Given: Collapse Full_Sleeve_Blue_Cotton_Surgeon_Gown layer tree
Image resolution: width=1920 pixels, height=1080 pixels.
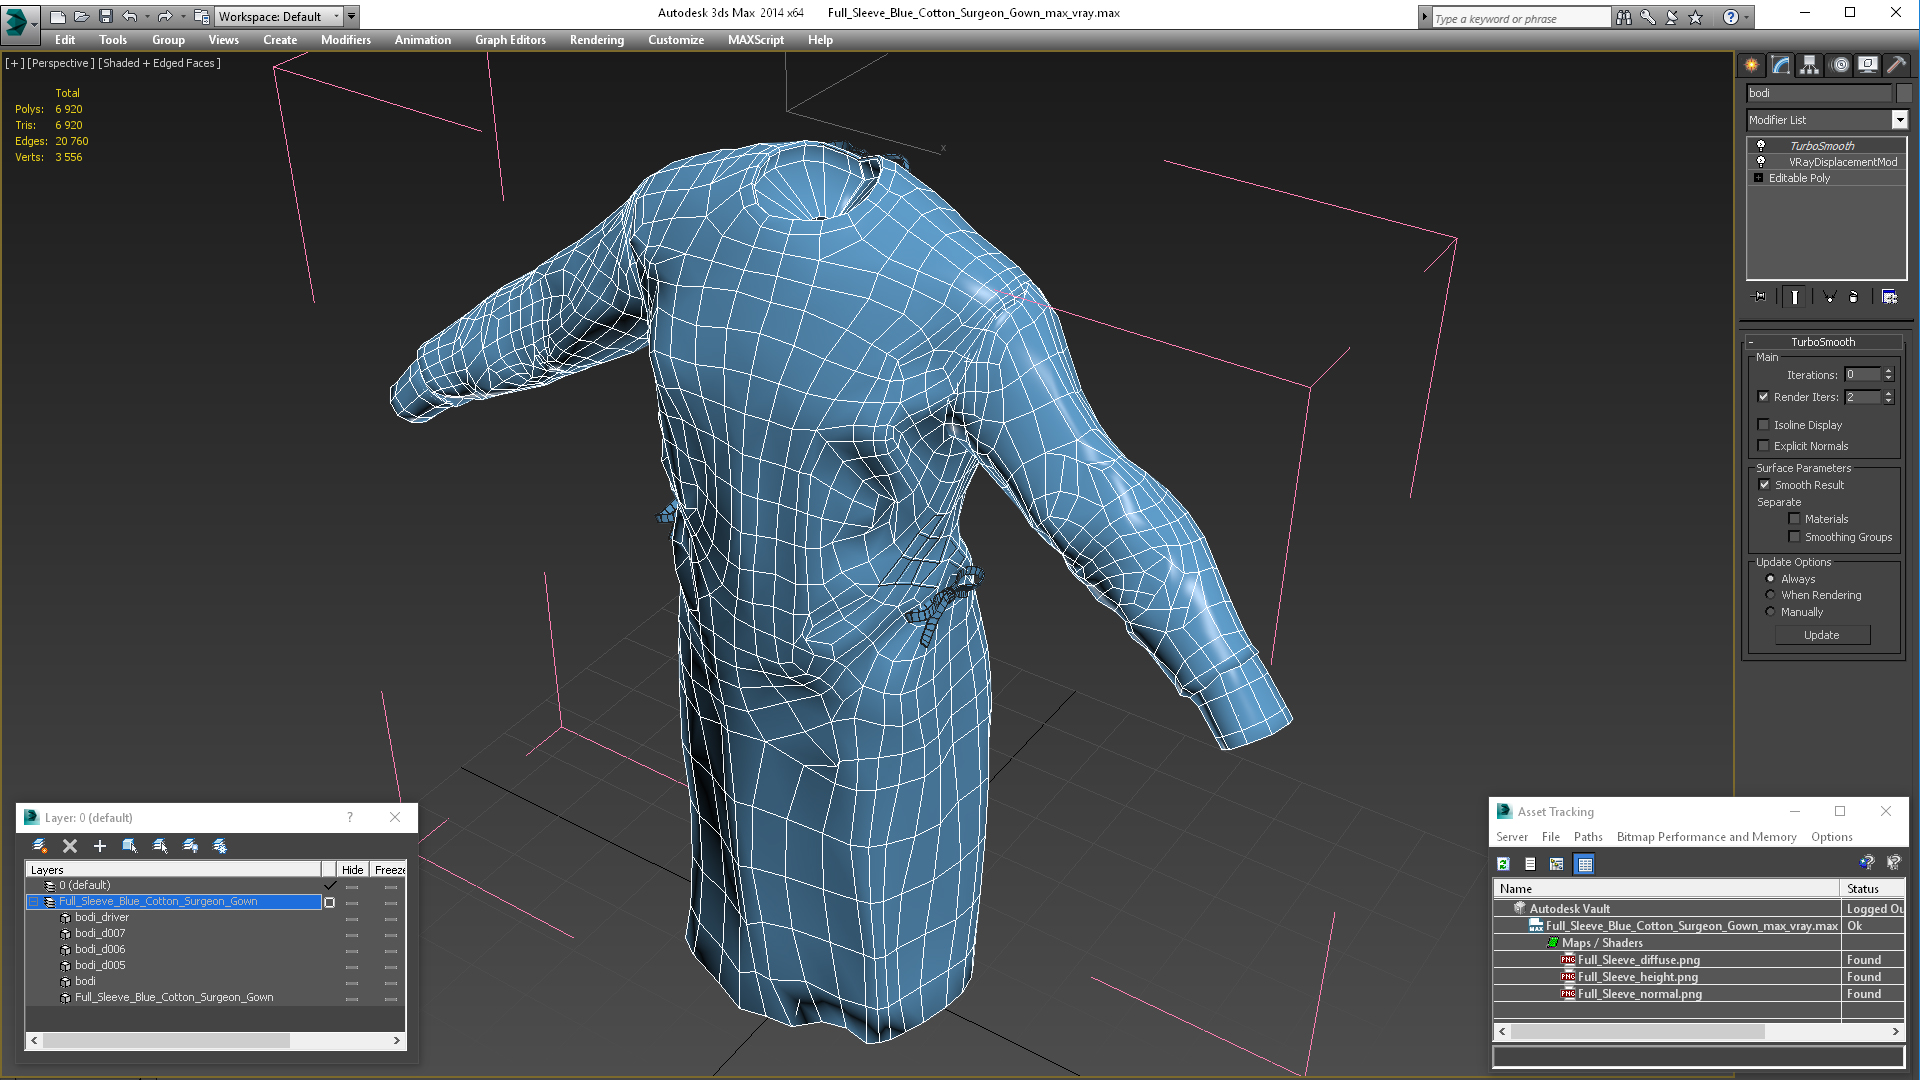Looking at the screenshot, I should click(x=33, y=902).
